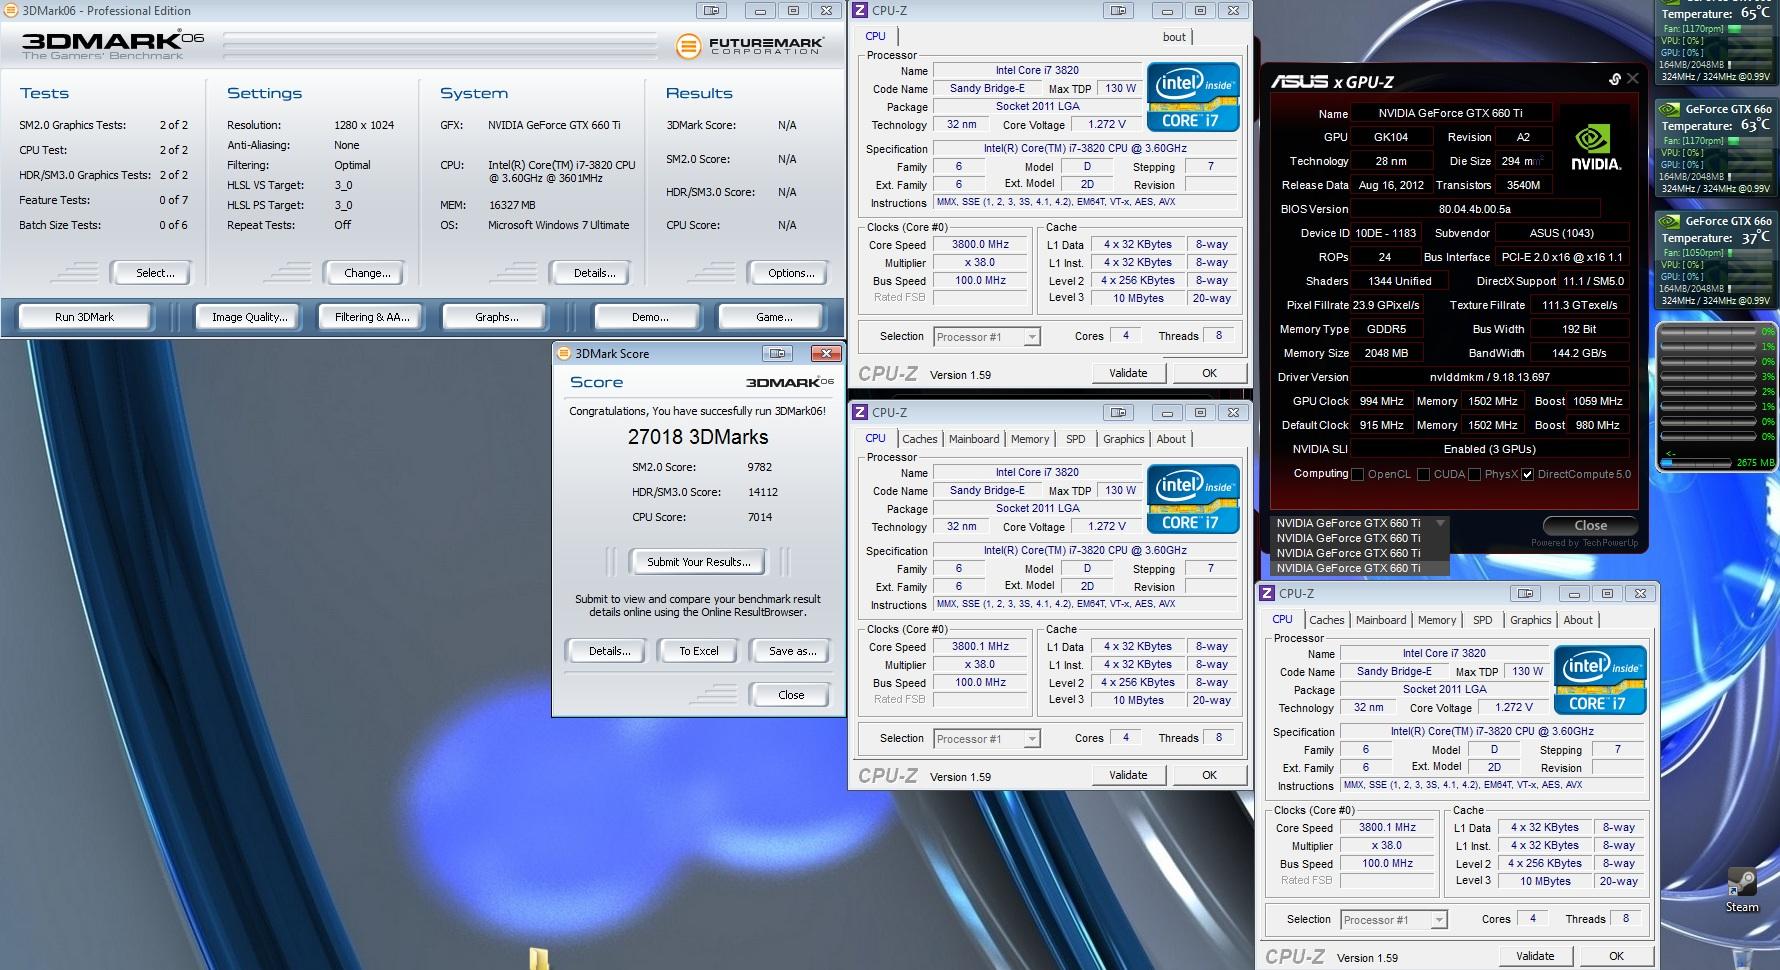Image resolution: width=1780 pixels, height=970 pixels.
Task: Click Run 3DMark button
Action: click(84, 317)
